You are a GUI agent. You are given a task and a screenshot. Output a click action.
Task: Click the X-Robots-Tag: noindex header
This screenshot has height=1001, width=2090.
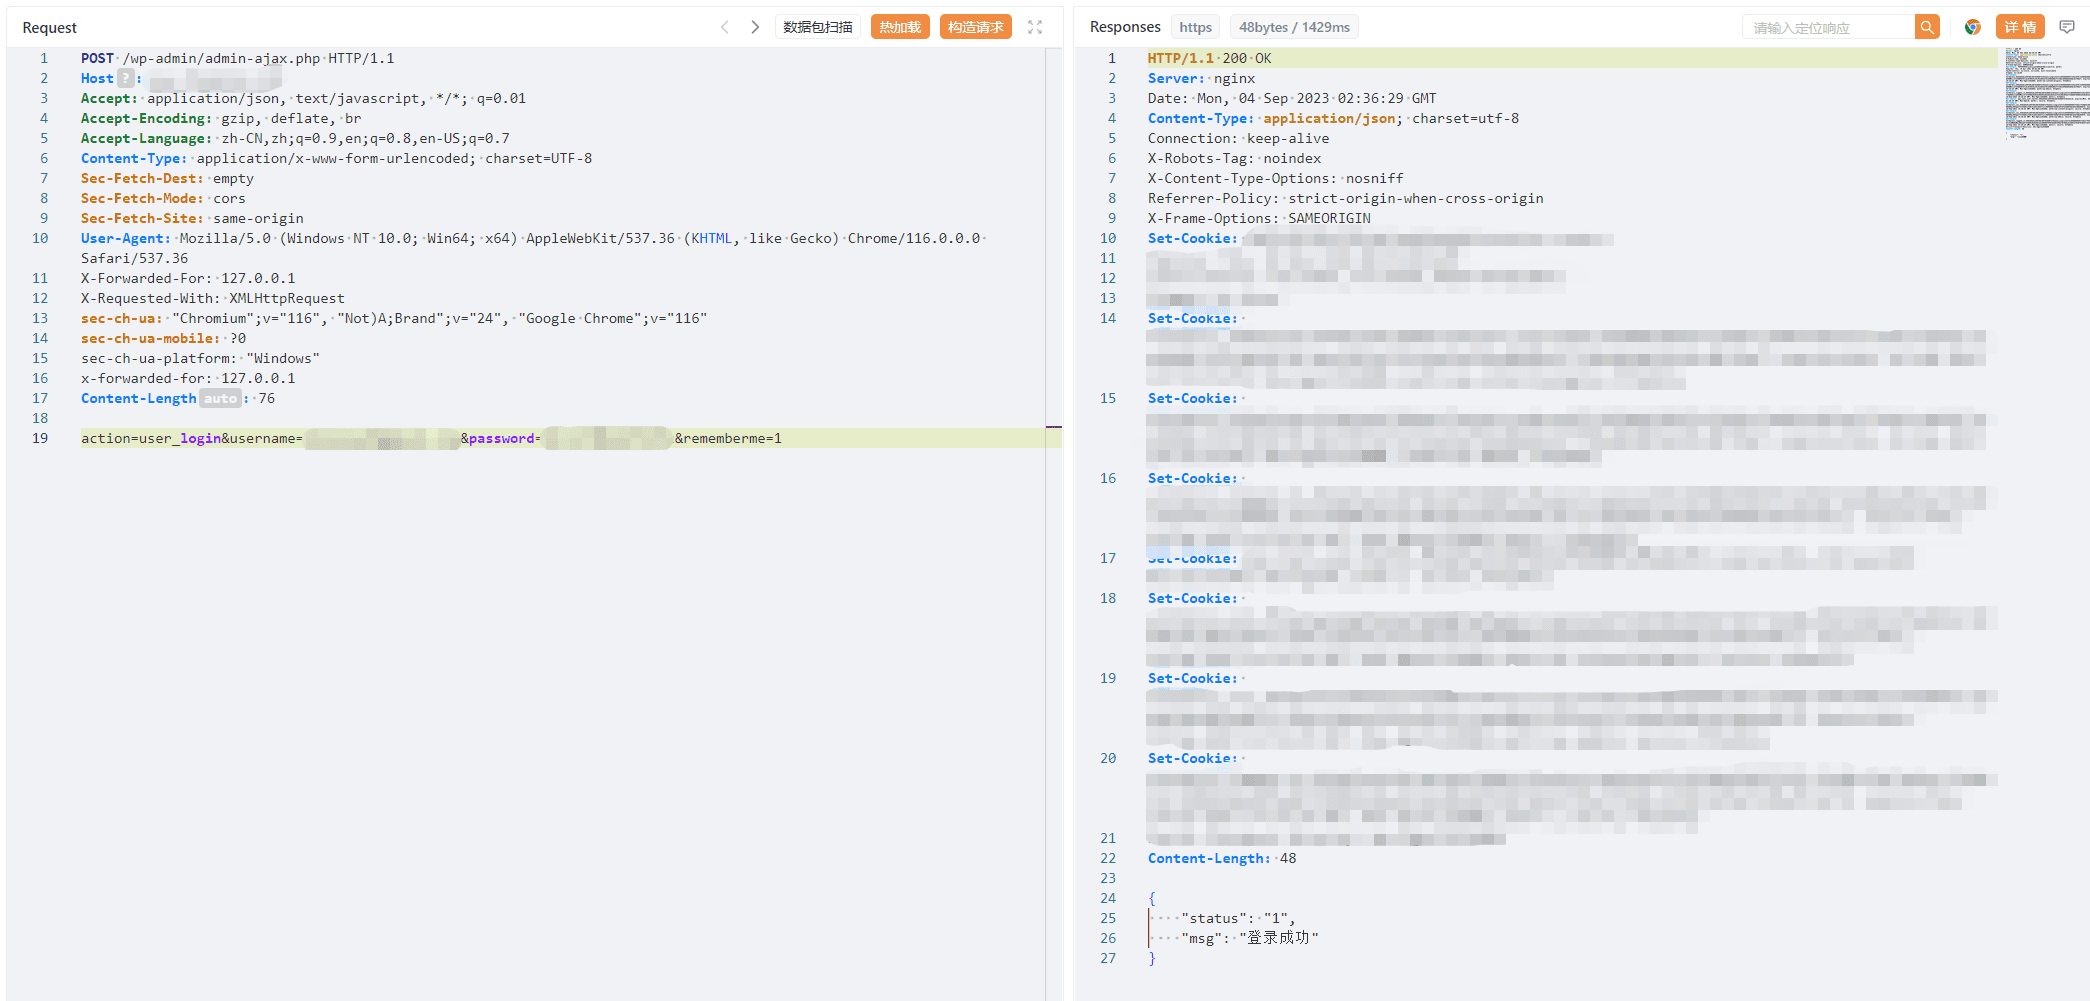coord(1234,158)
